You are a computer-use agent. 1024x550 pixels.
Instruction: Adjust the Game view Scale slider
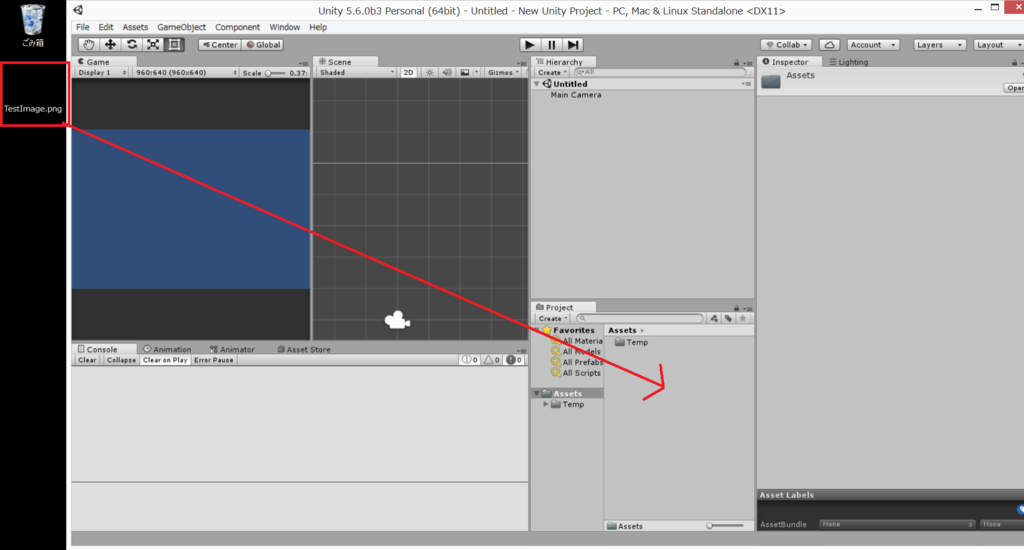click(x=275, y=73)
